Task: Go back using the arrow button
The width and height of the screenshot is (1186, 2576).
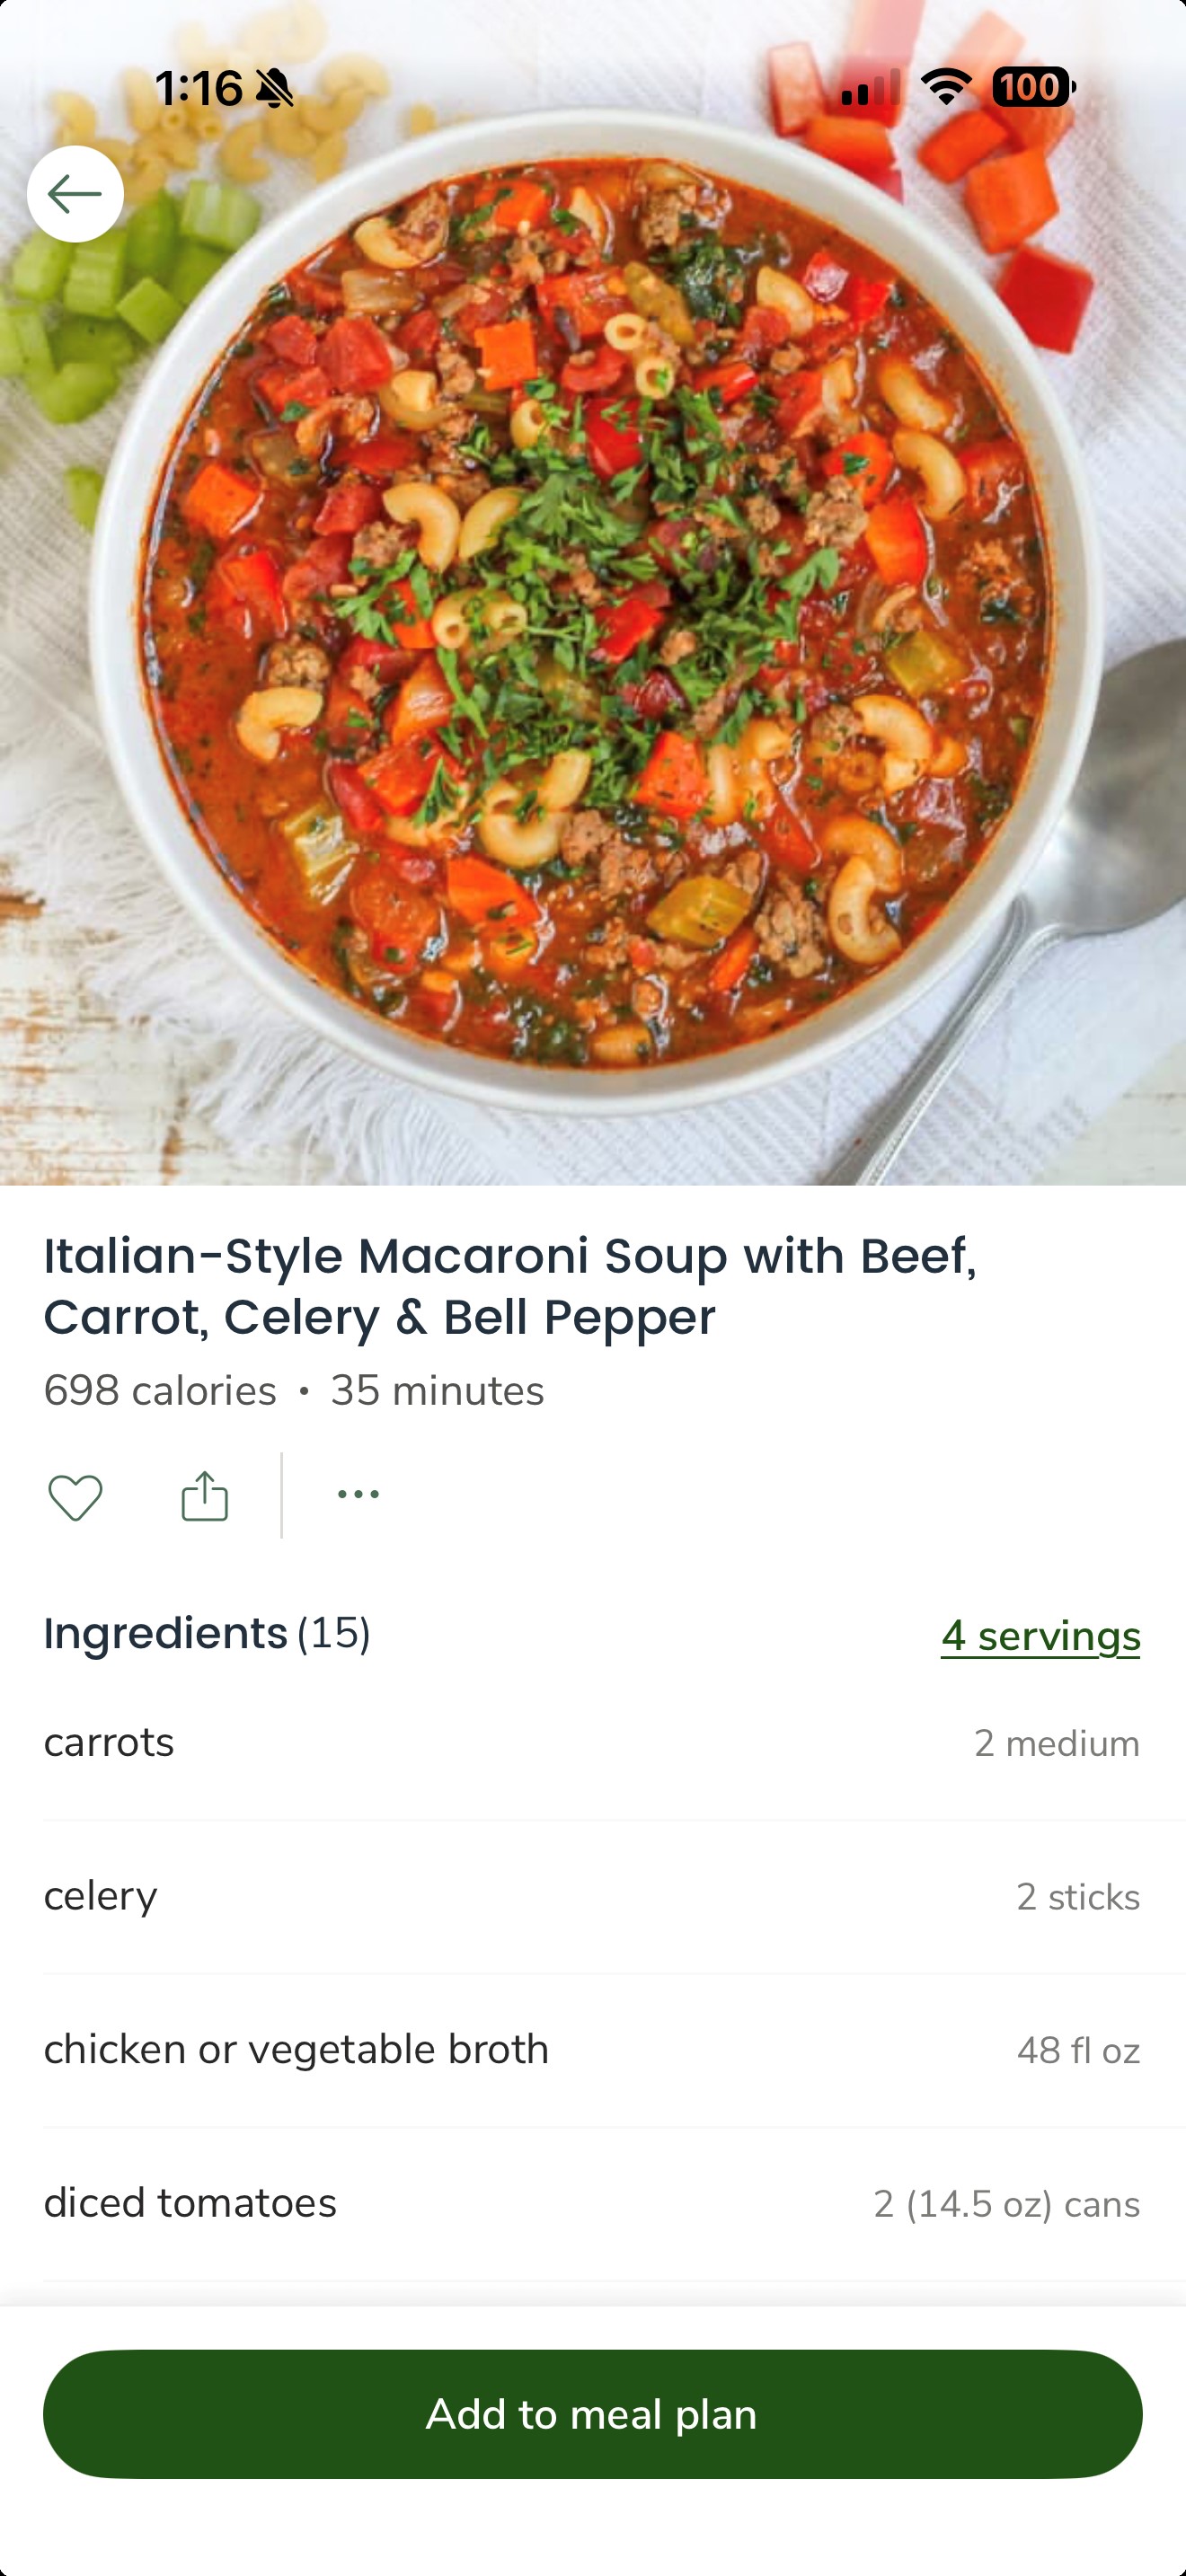Action: tap(75, 194)
